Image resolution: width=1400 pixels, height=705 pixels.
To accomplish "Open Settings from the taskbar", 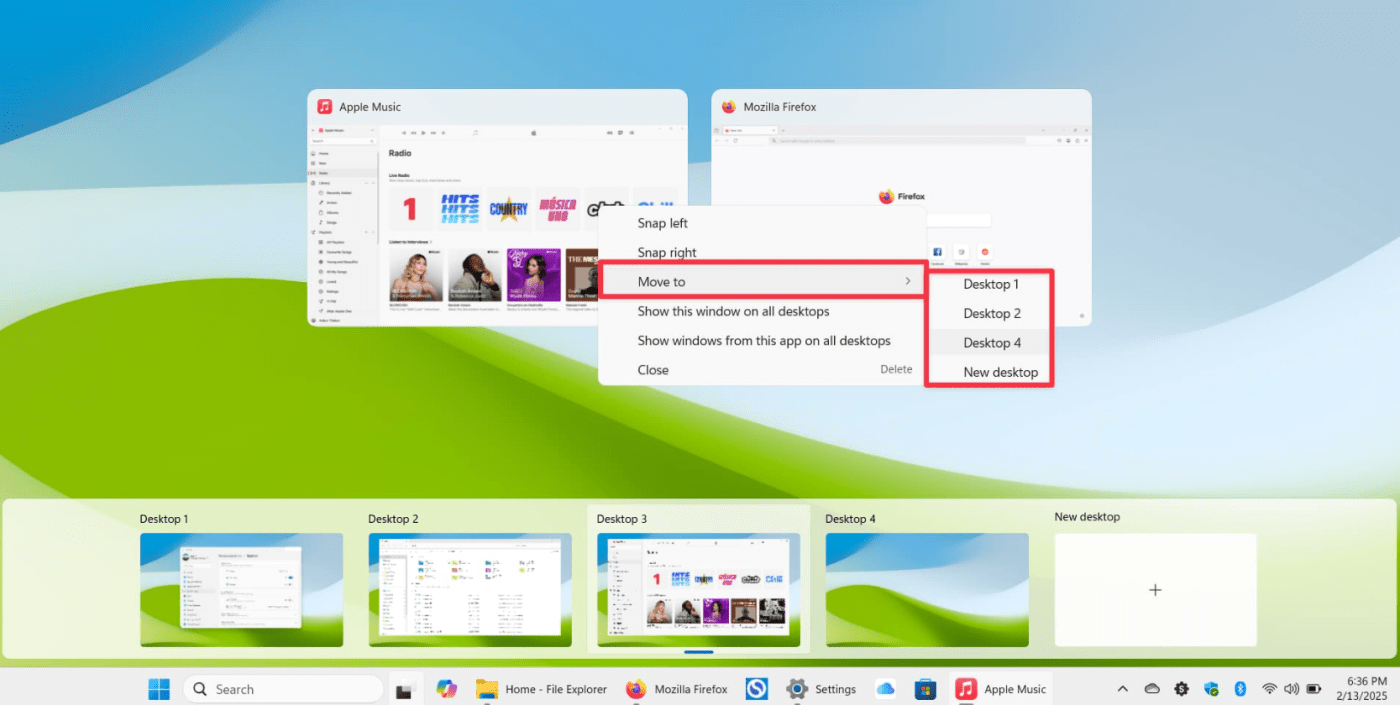I will coord(821,689).
